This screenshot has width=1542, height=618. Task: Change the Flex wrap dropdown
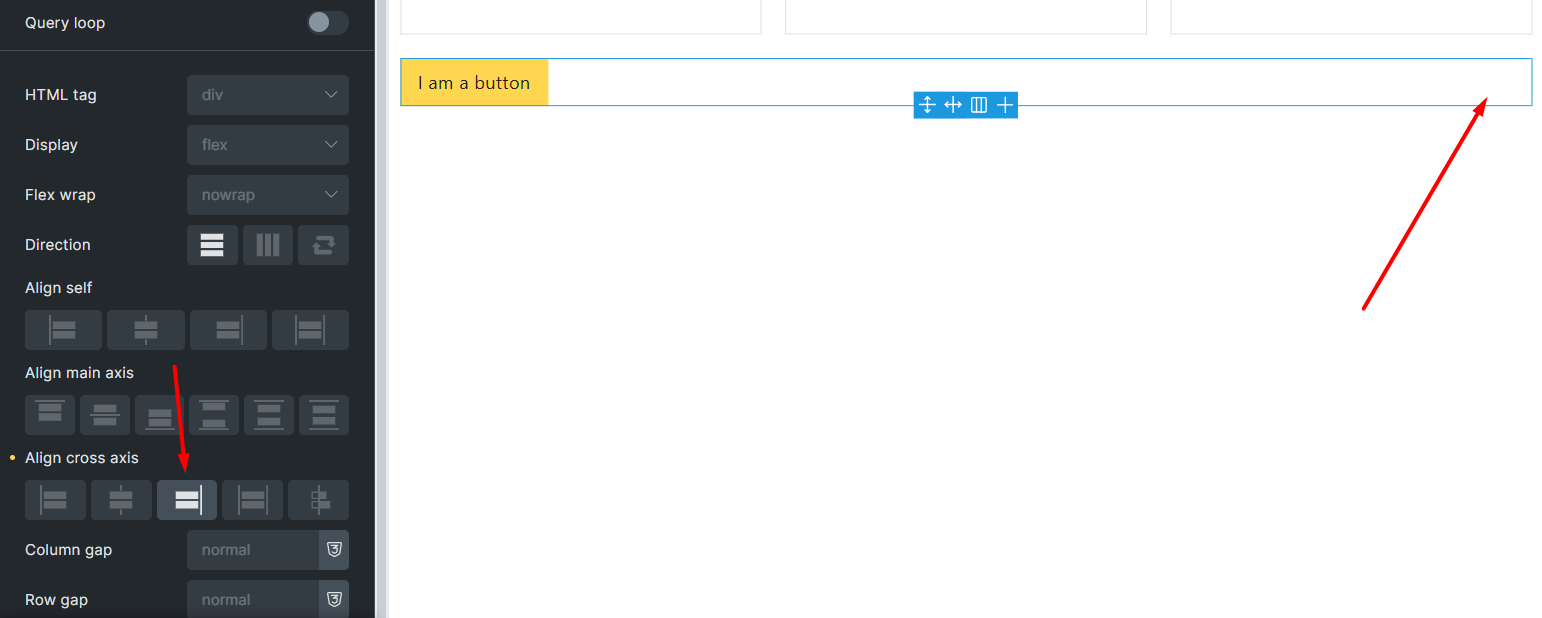[x=267, y=195]
